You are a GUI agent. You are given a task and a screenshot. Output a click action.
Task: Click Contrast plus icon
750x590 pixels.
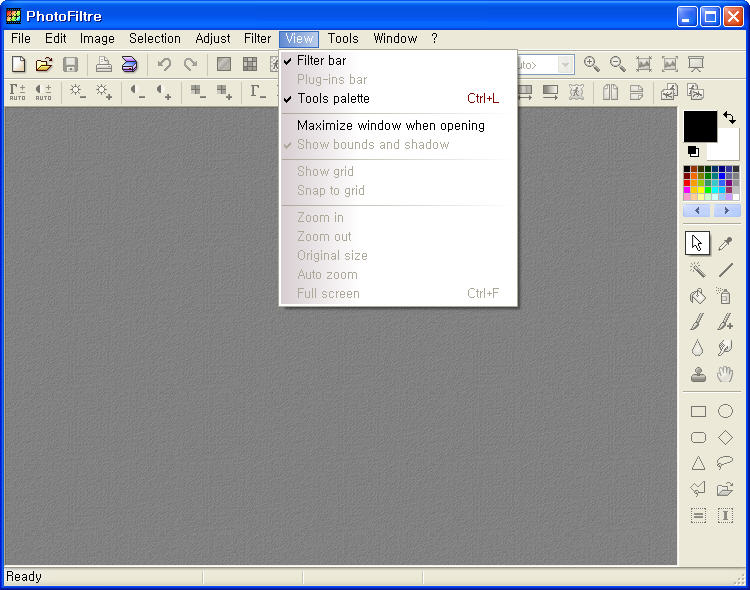tap(164, 91)
